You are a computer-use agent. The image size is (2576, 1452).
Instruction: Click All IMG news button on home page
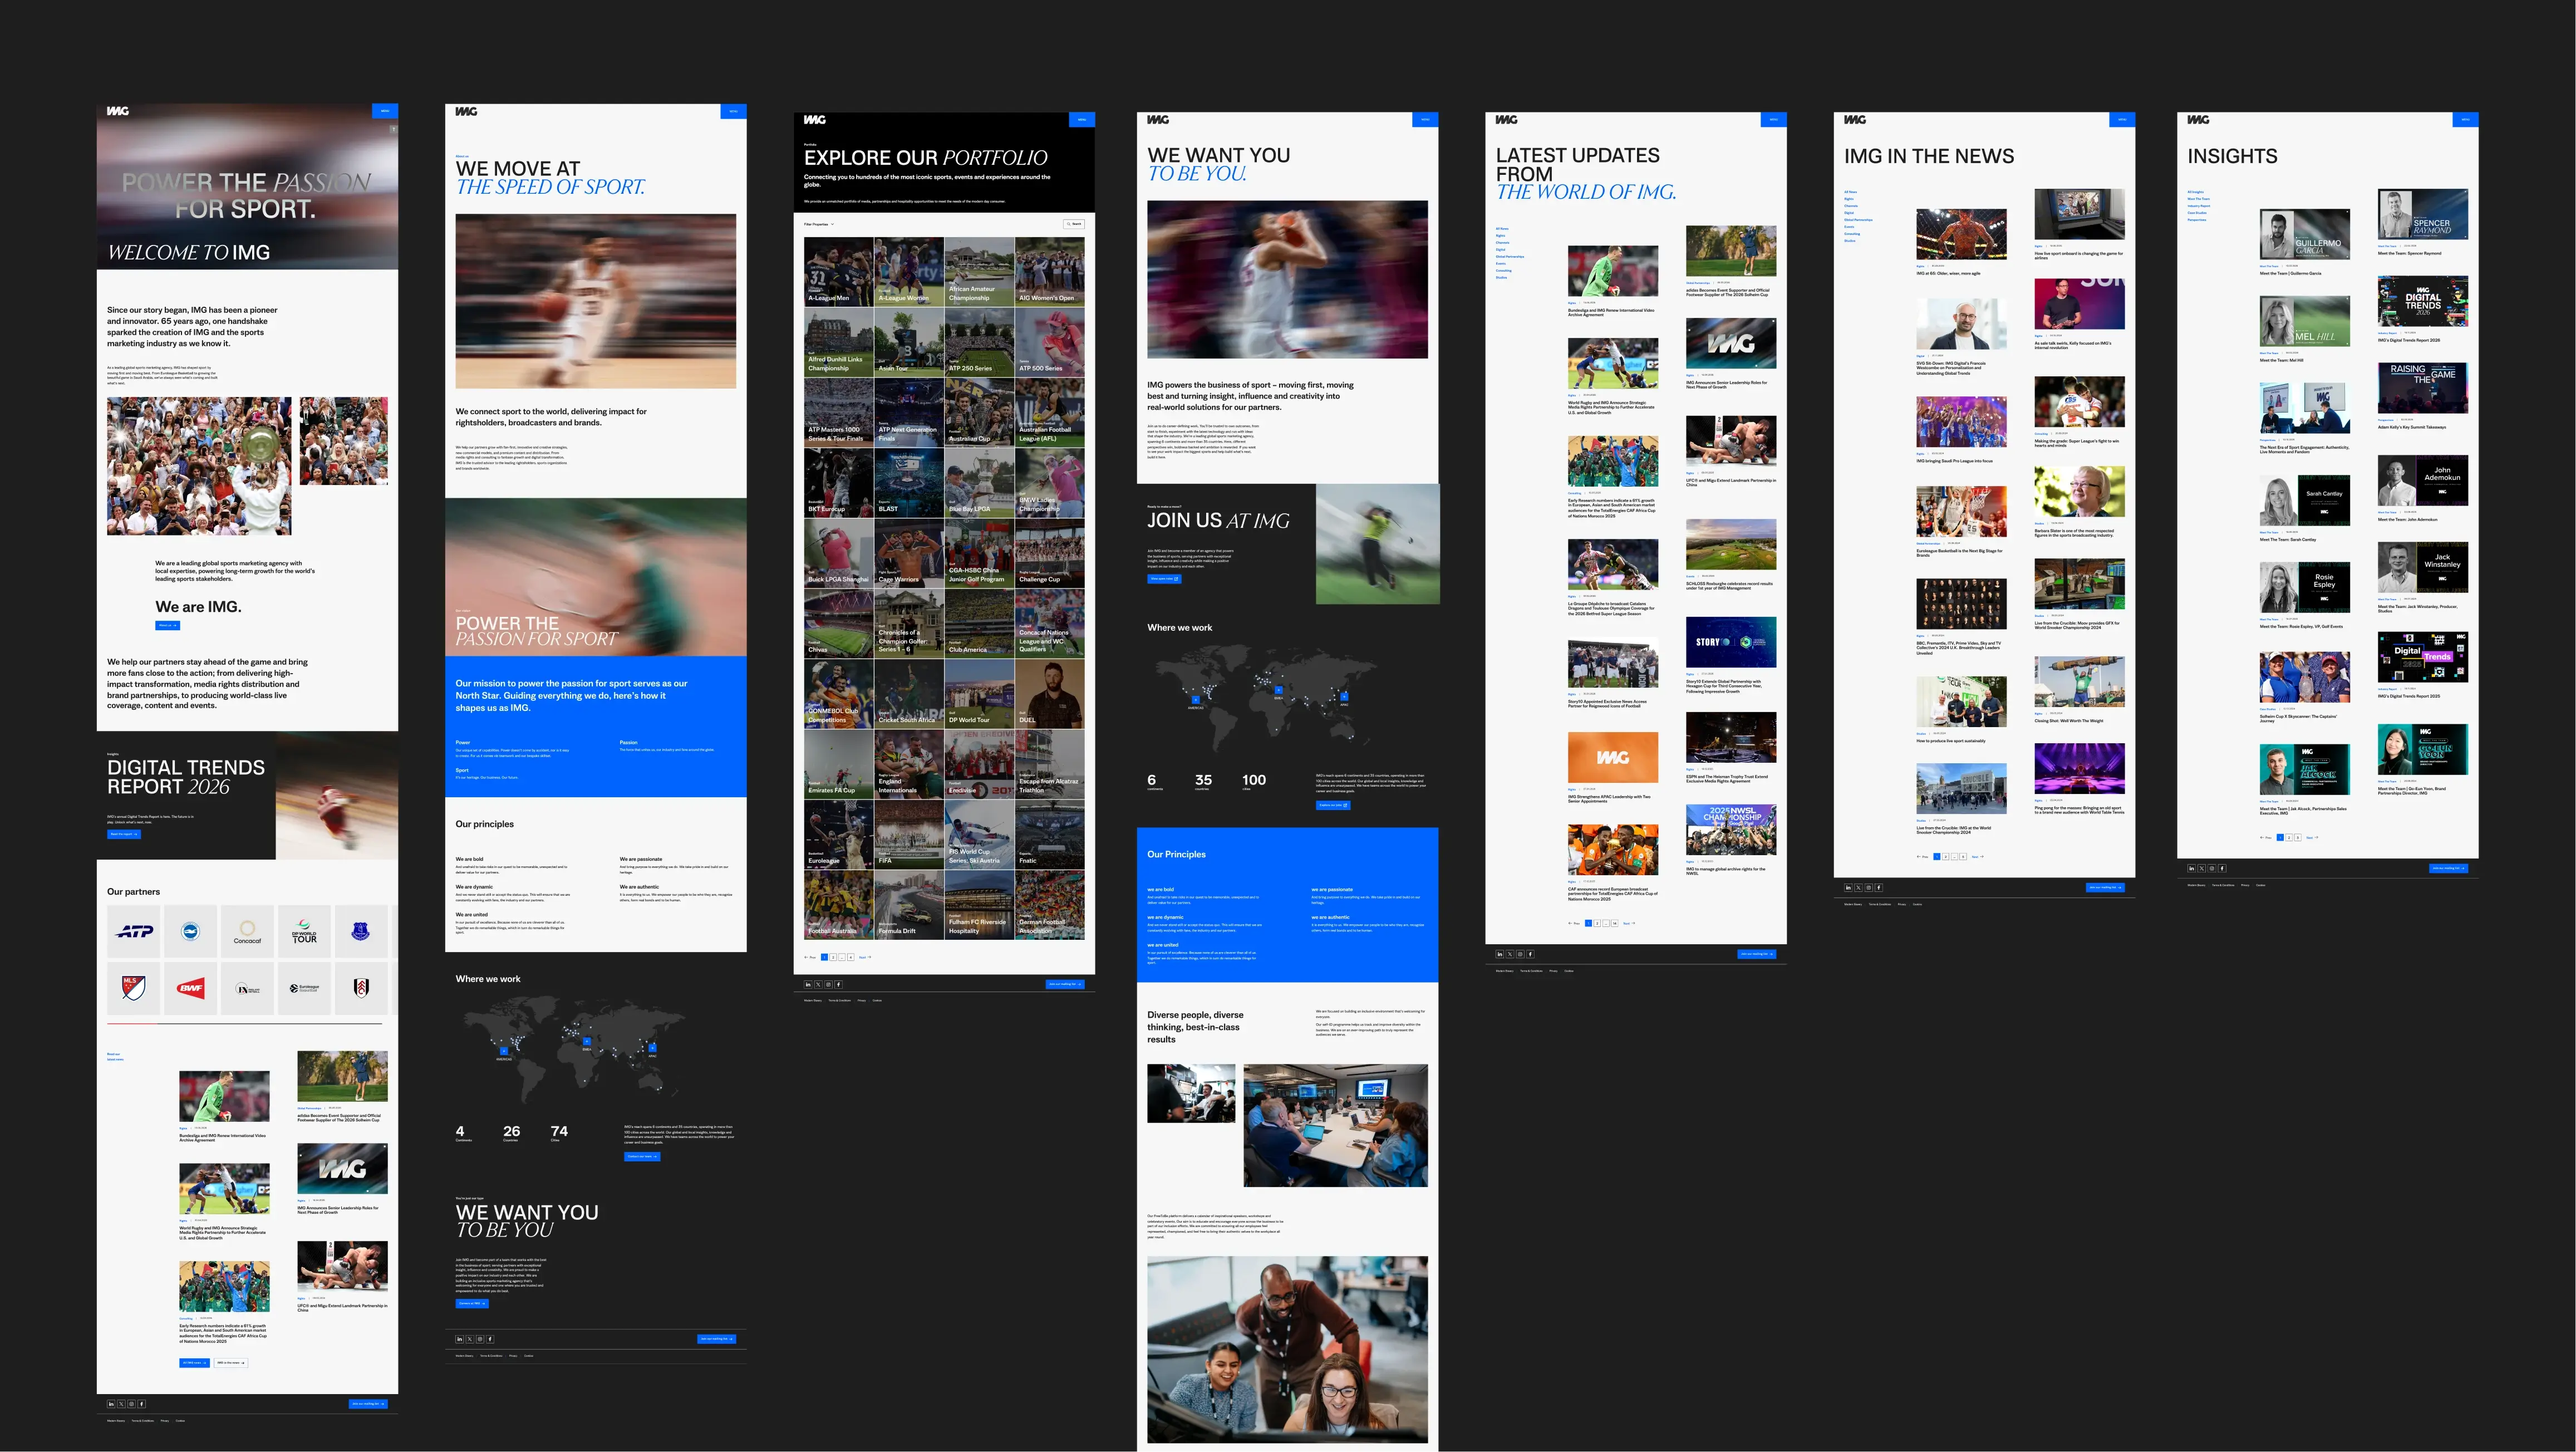[x=194, y=1362]
